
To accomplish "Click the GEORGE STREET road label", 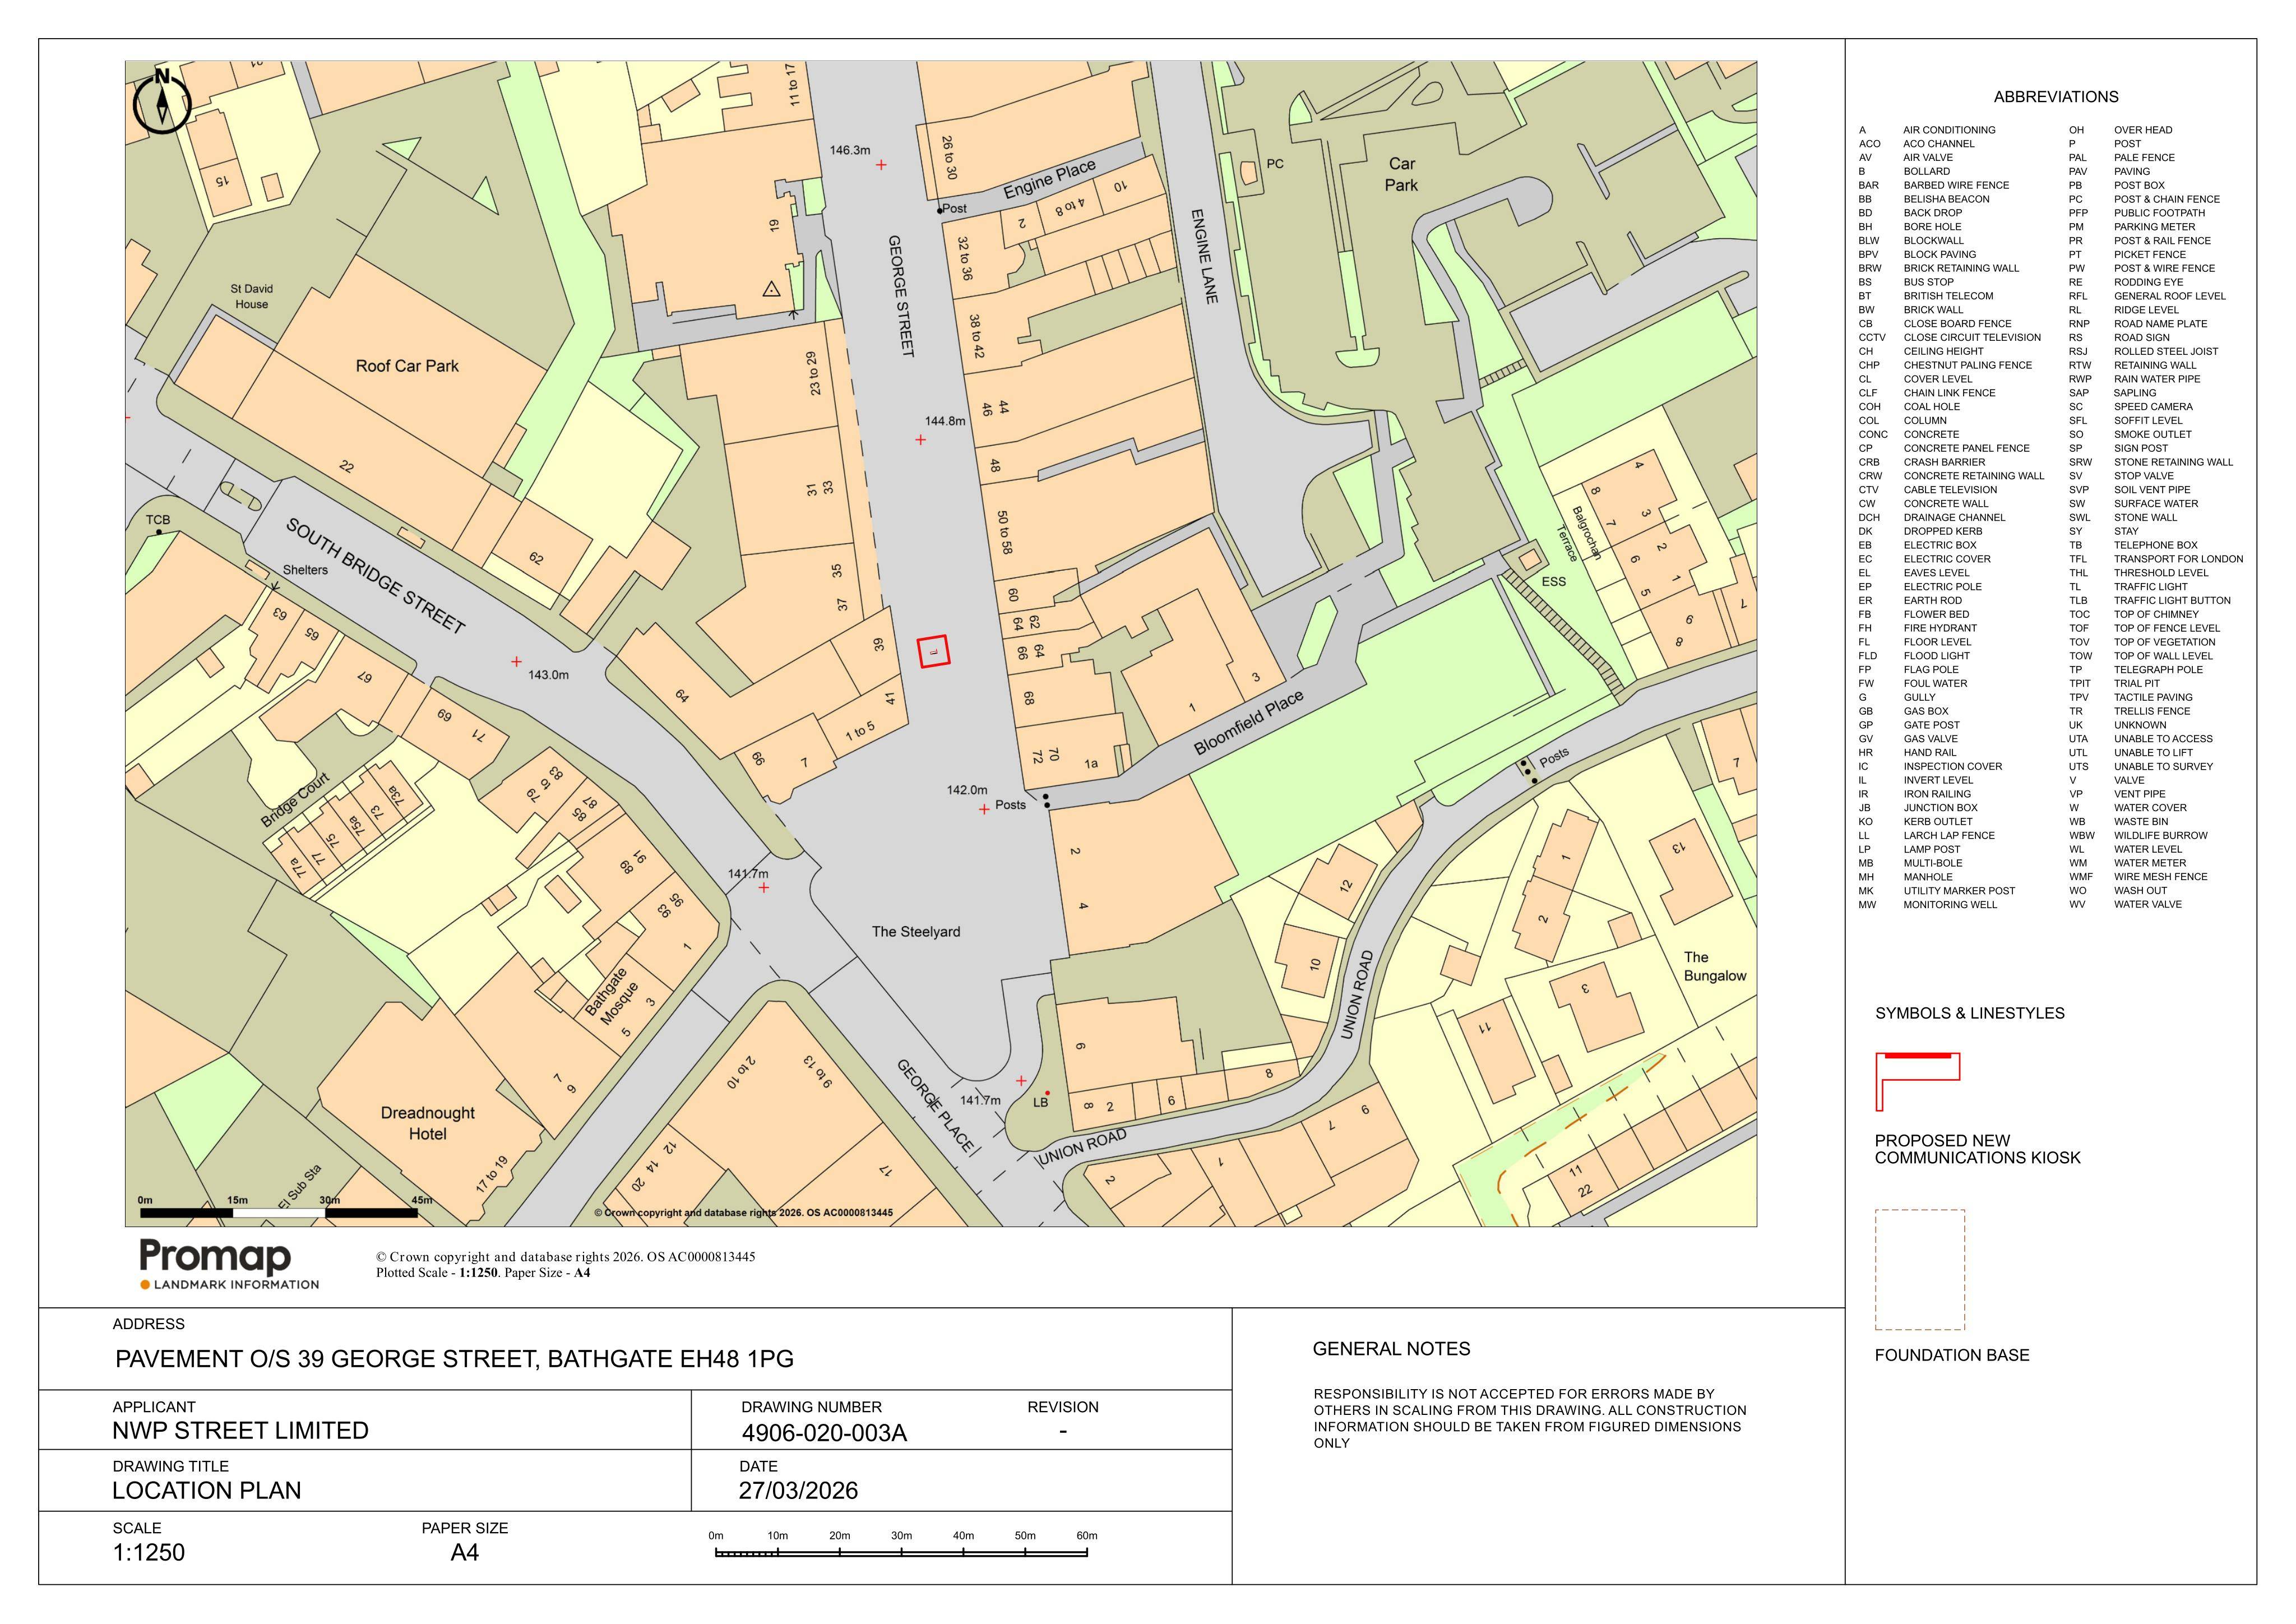I will click(901, 296).
